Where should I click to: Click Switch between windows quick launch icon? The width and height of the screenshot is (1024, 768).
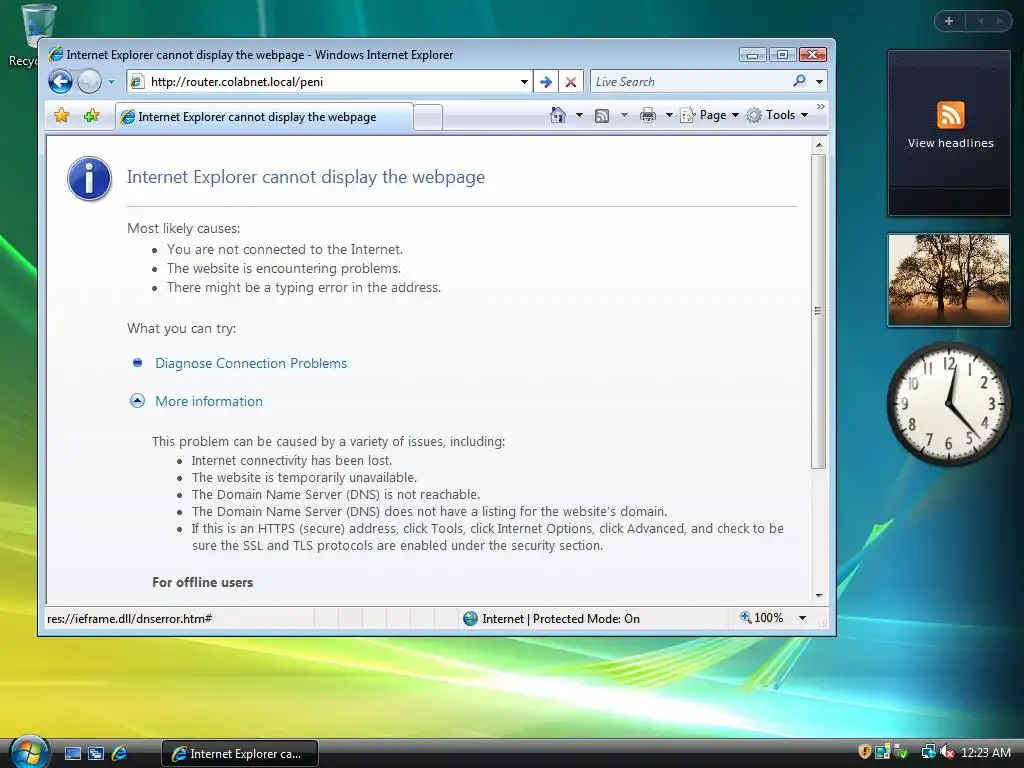[x=96, y=754]
